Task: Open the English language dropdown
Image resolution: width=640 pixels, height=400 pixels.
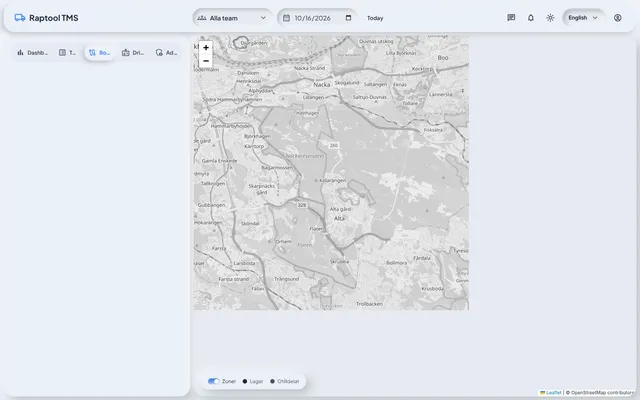Action: pyautogui.click(x=583, y=18)
